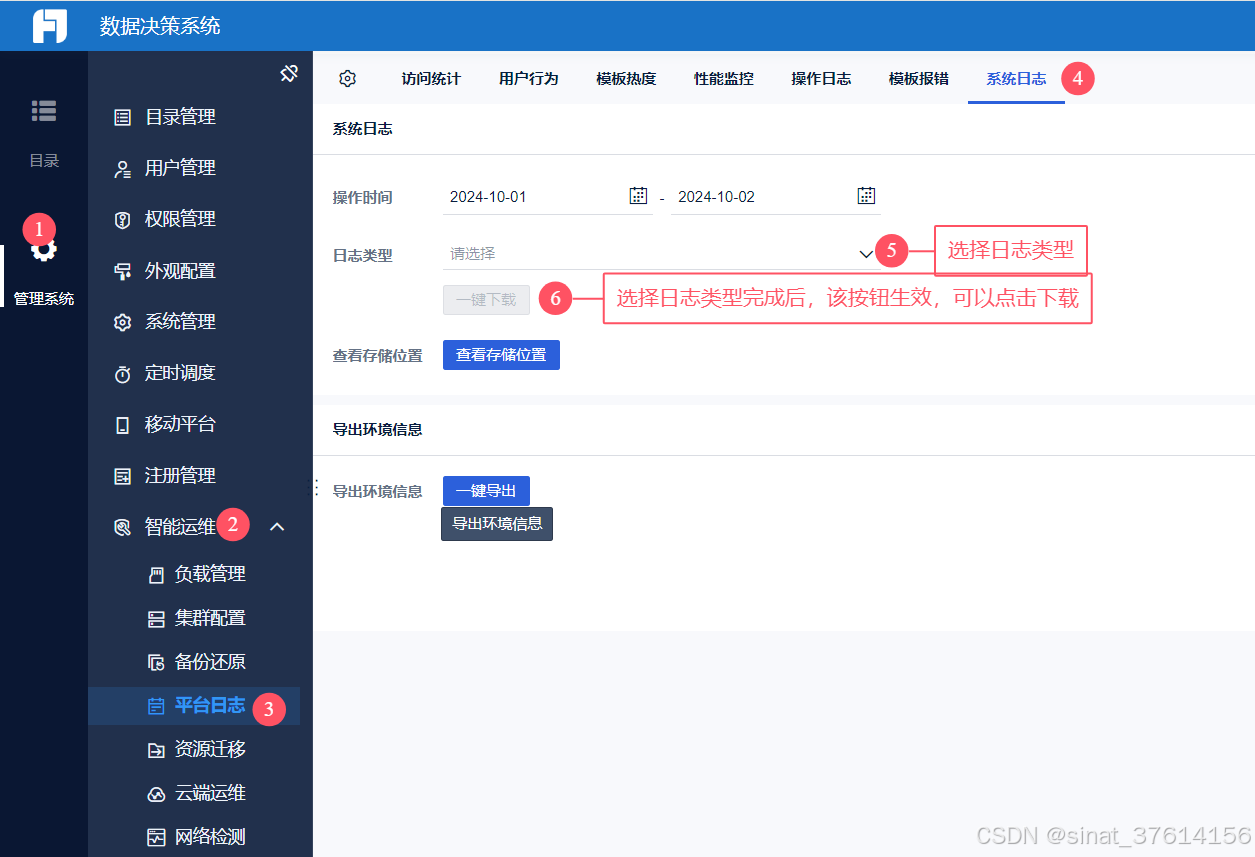The height and width of the screenshot is (857, 1255).
Task: Click the 智能运维 wrench icon
Action: [x=123, y=527]
